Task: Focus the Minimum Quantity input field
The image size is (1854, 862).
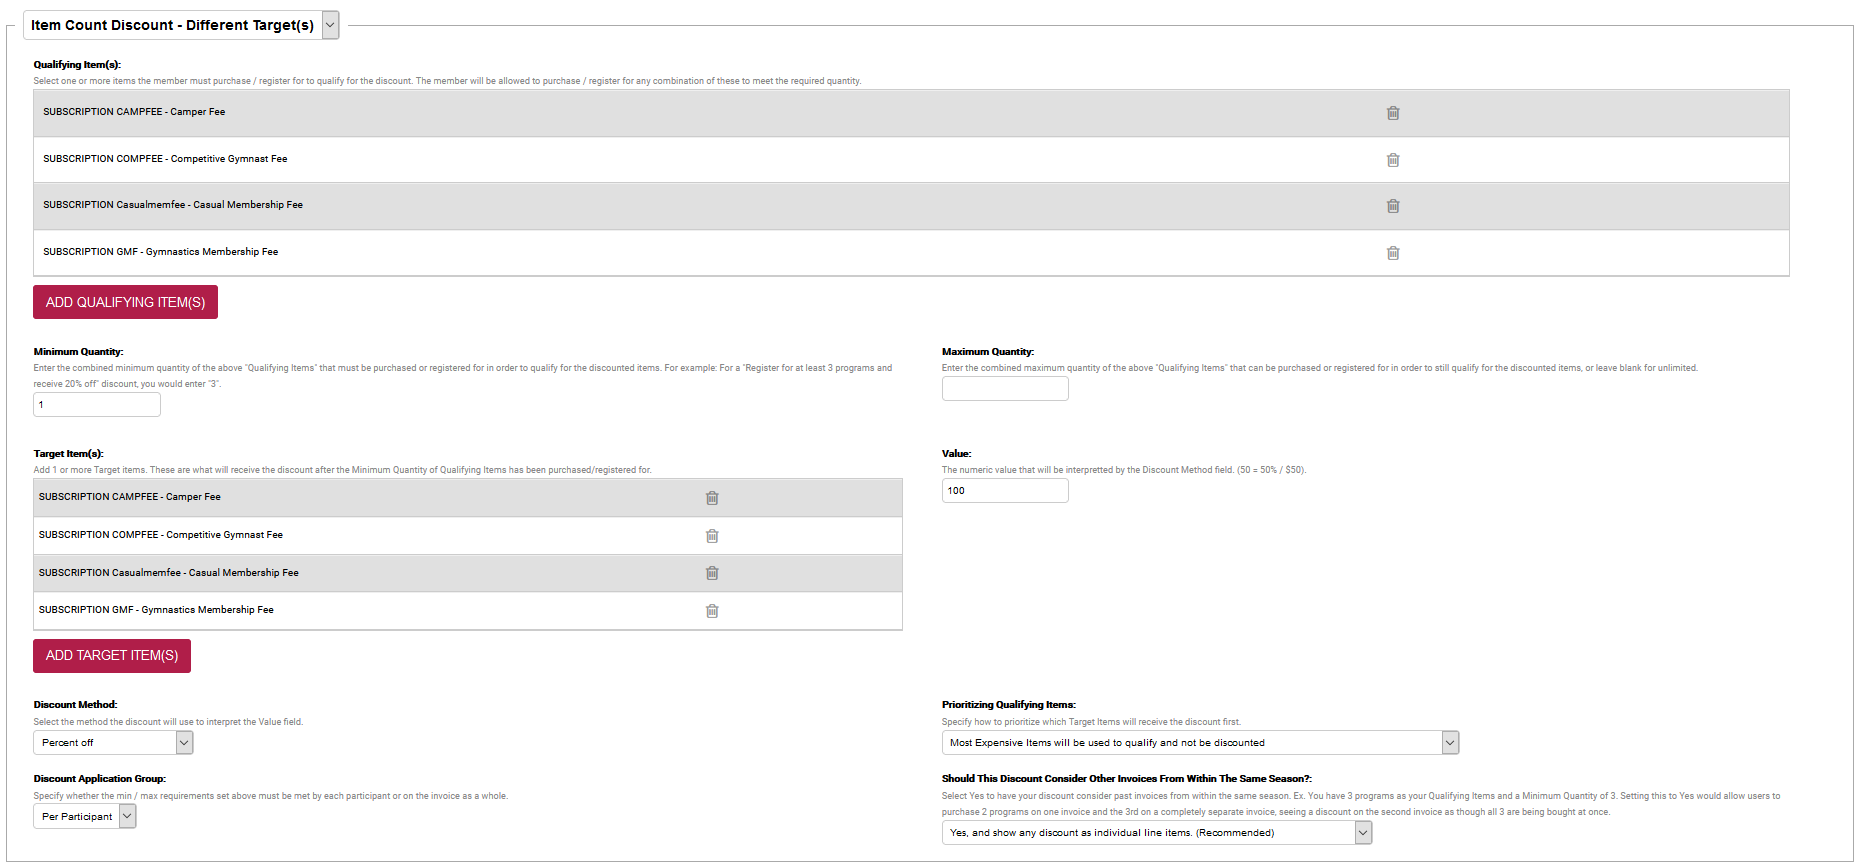Action: click(97, 405)
